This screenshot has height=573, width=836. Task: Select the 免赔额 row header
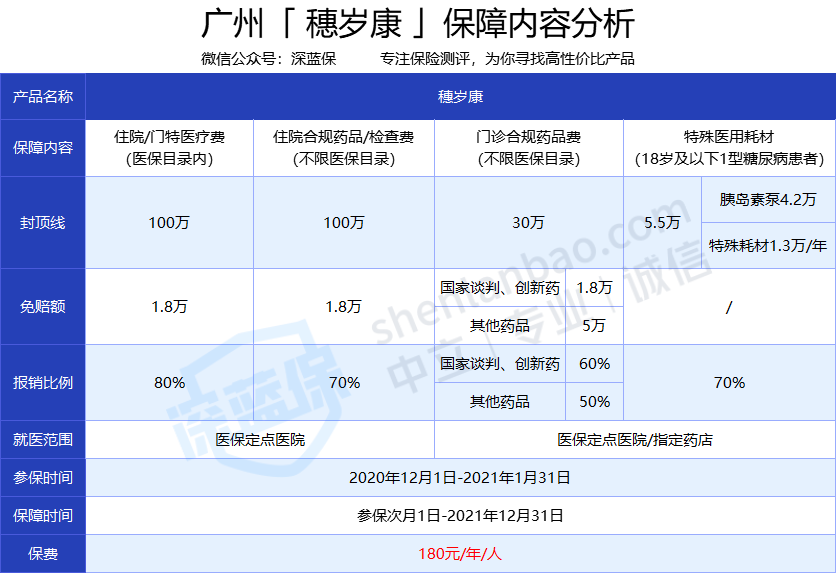pyautogui.click(x=43, y=306)
